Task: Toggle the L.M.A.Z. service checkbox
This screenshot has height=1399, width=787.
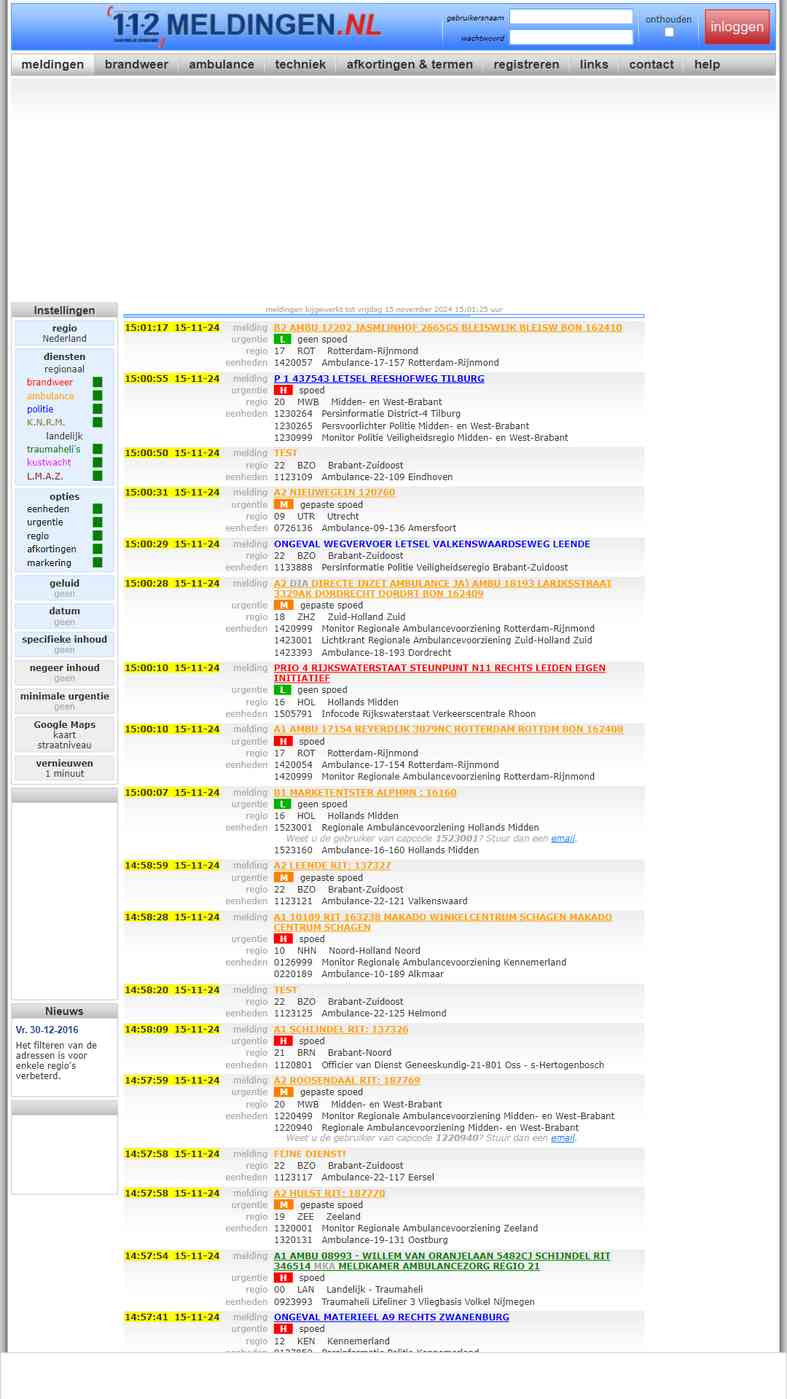Action: pyautogui.click(x=98, y=476)
